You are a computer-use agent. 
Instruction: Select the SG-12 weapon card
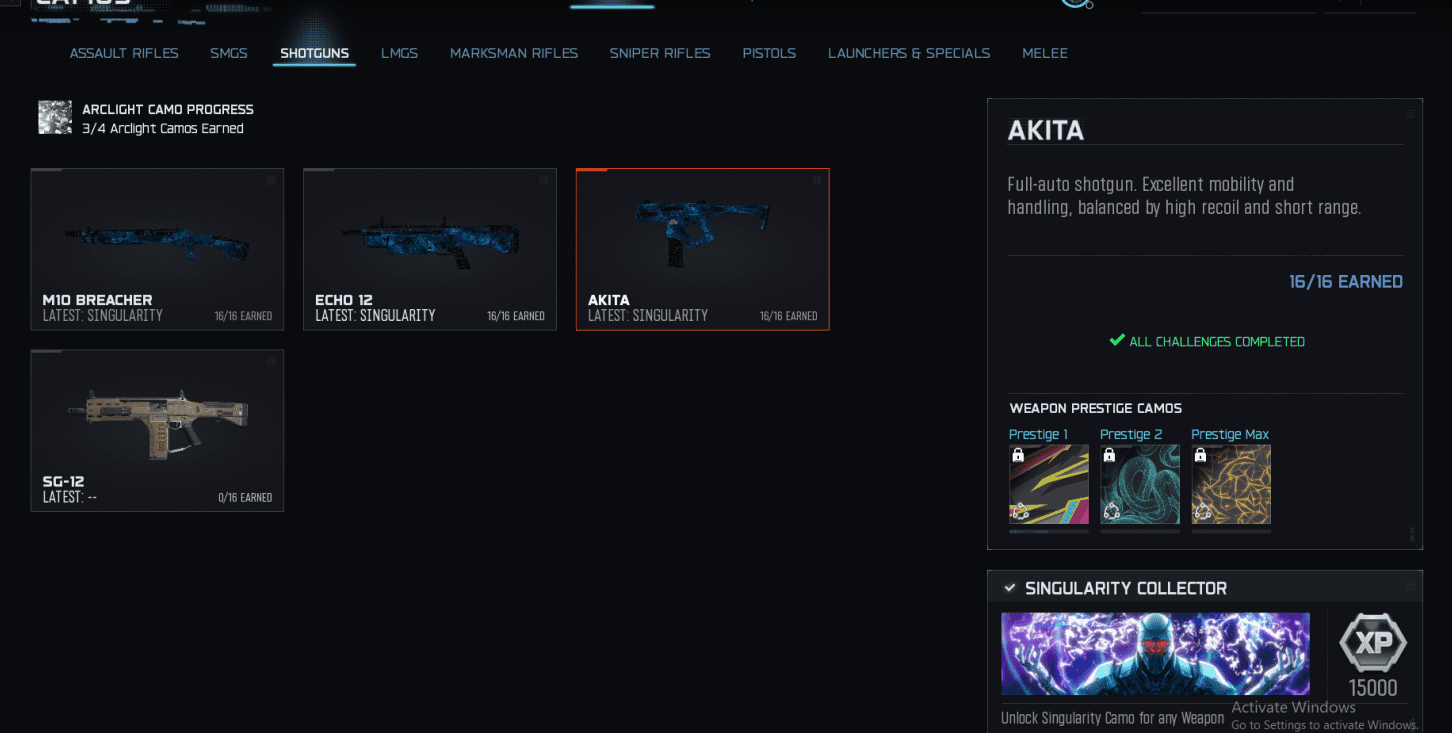coord(157,430)
